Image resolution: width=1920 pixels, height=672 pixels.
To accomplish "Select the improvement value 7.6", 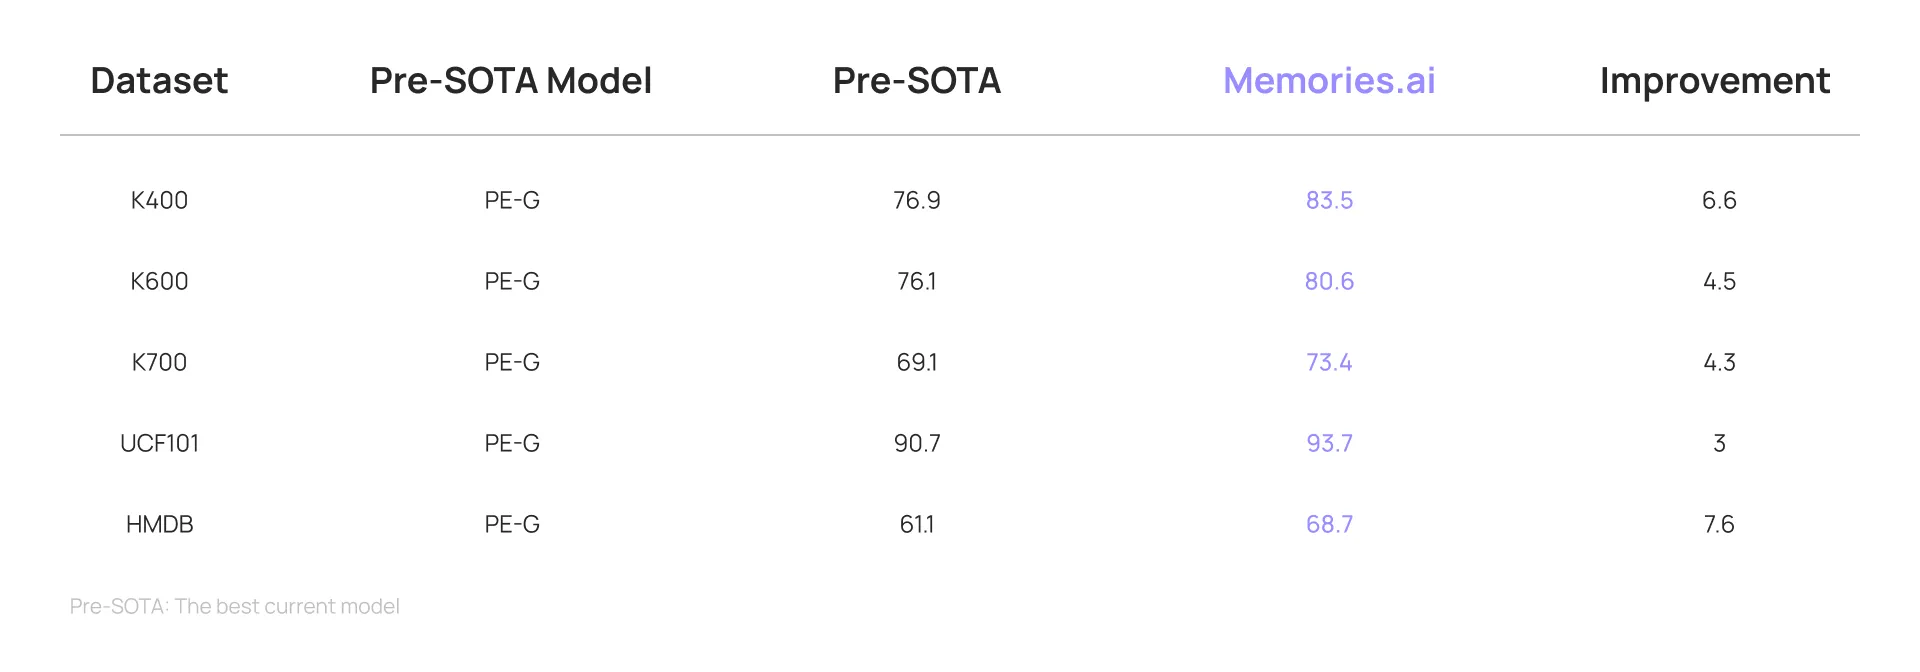I will pos(1718,524).
